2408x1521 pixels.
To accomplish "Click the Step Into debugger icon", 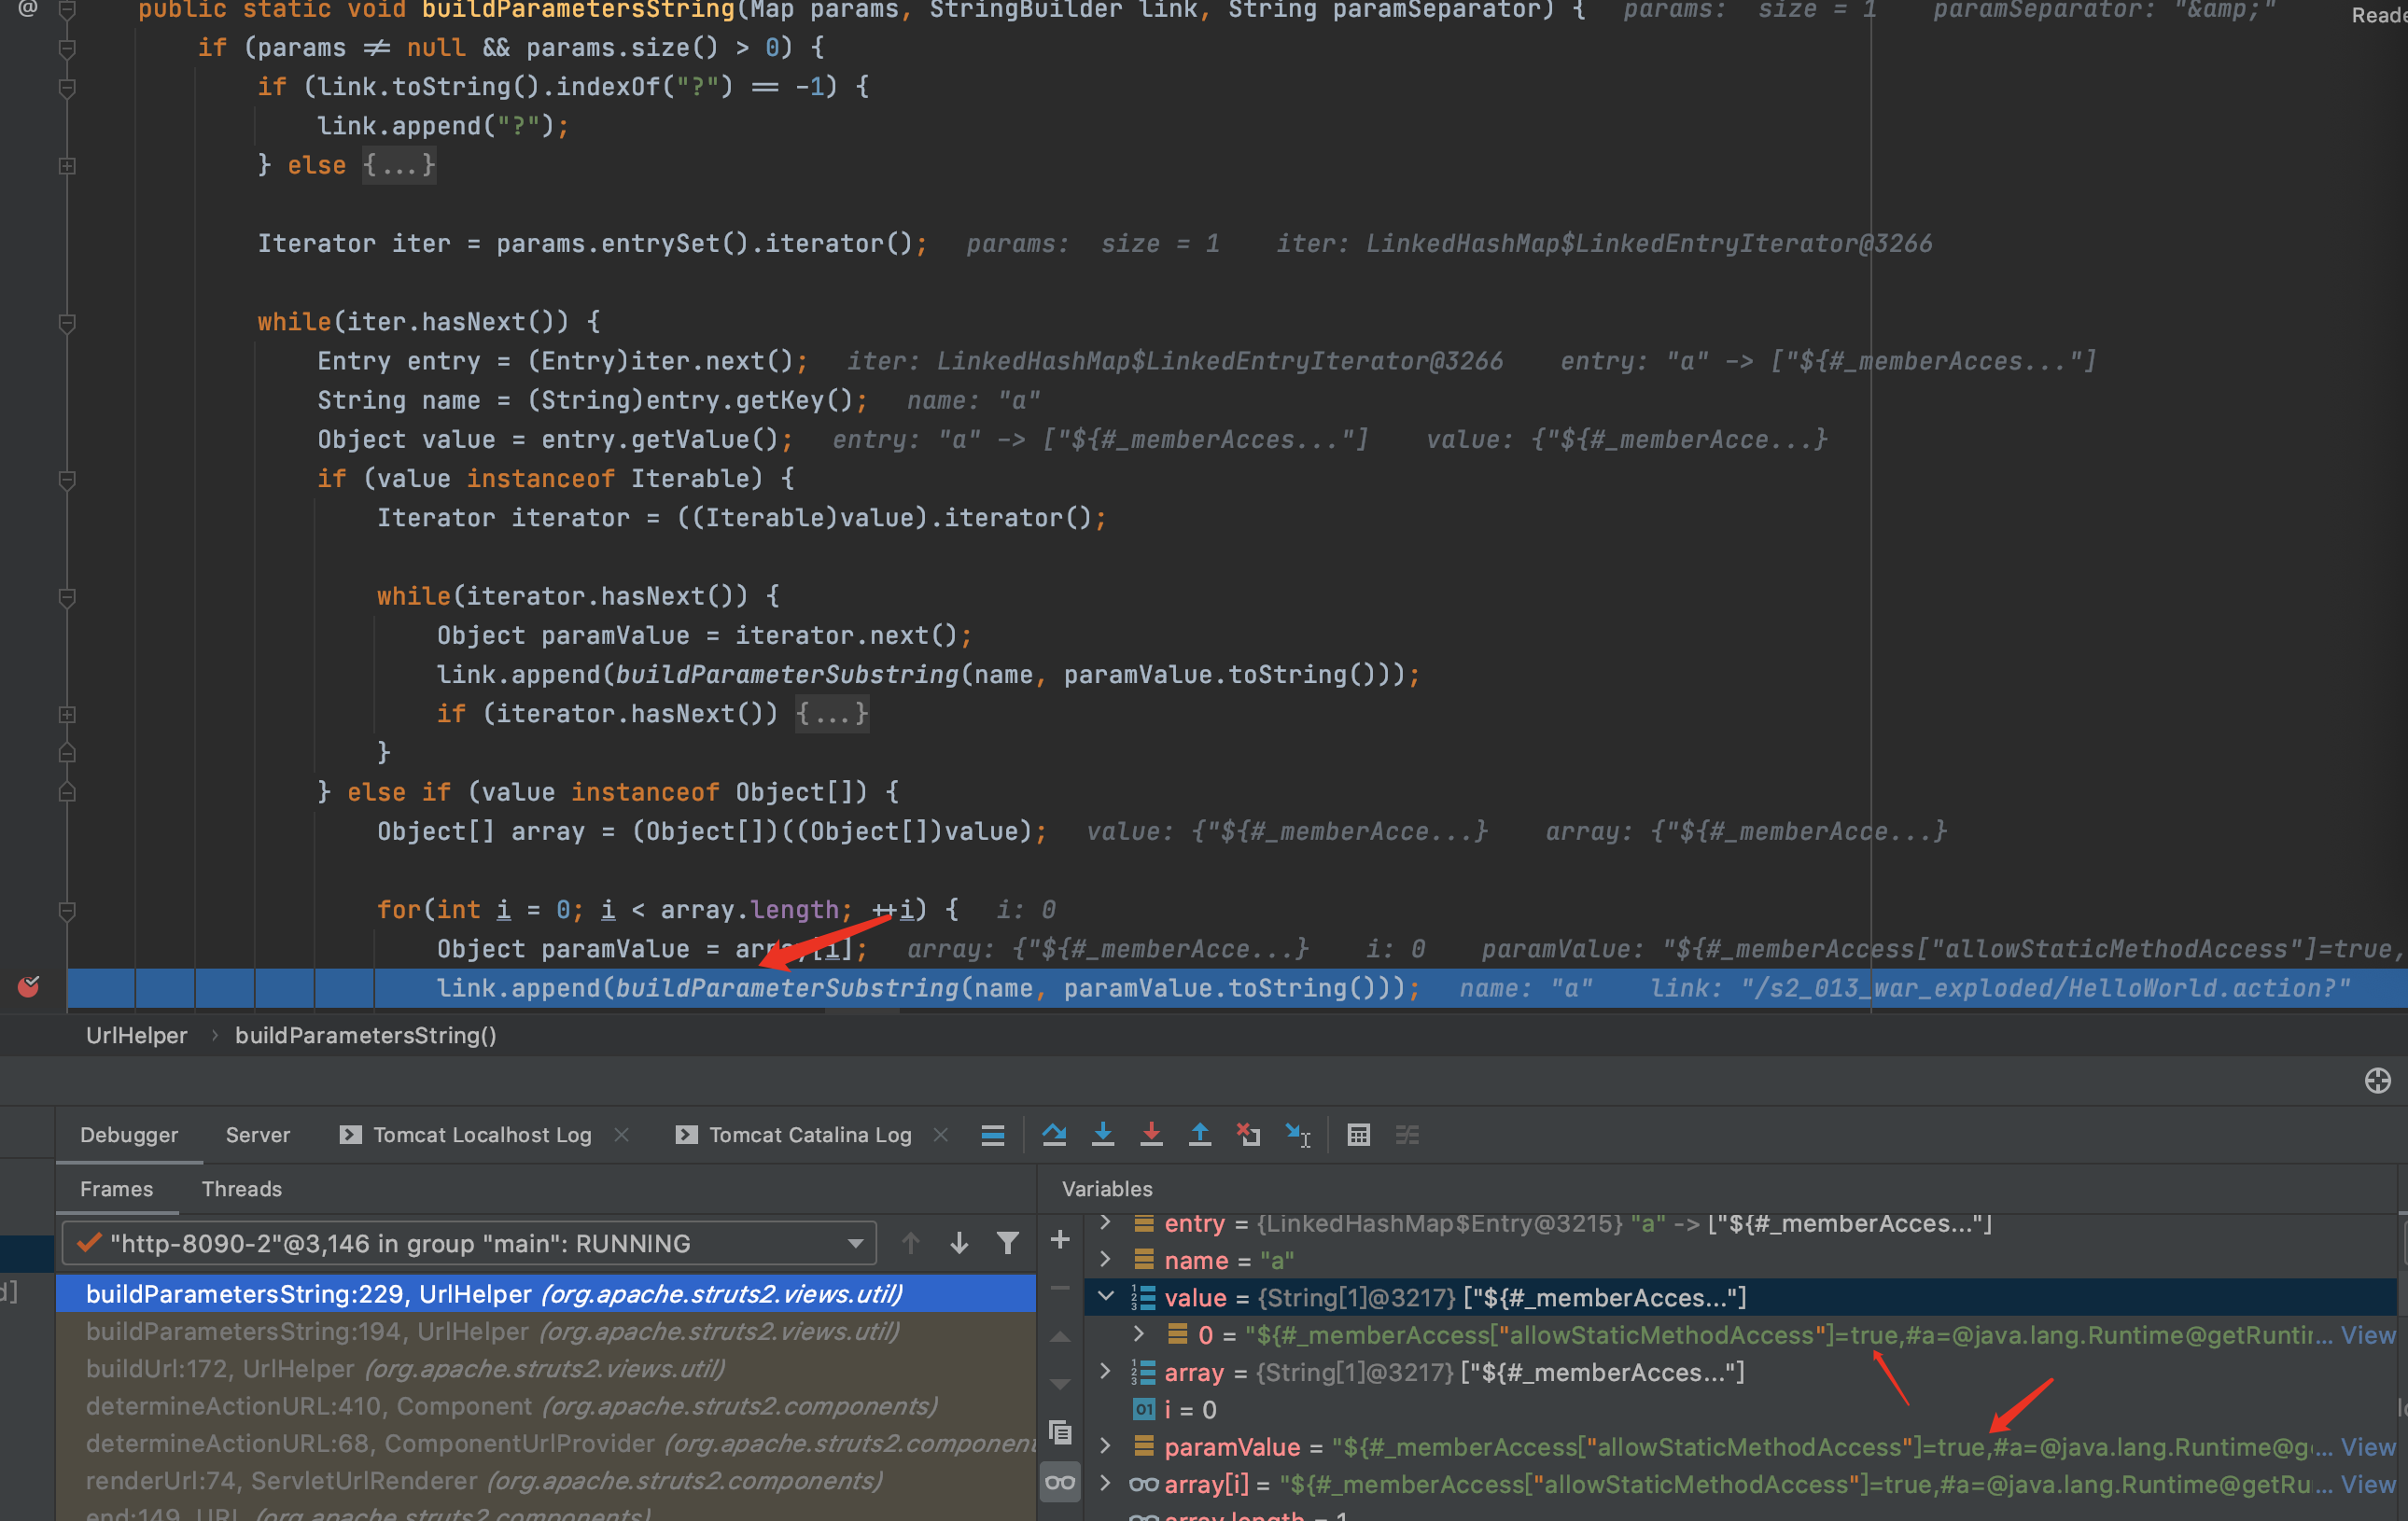I will 1102,1134.
